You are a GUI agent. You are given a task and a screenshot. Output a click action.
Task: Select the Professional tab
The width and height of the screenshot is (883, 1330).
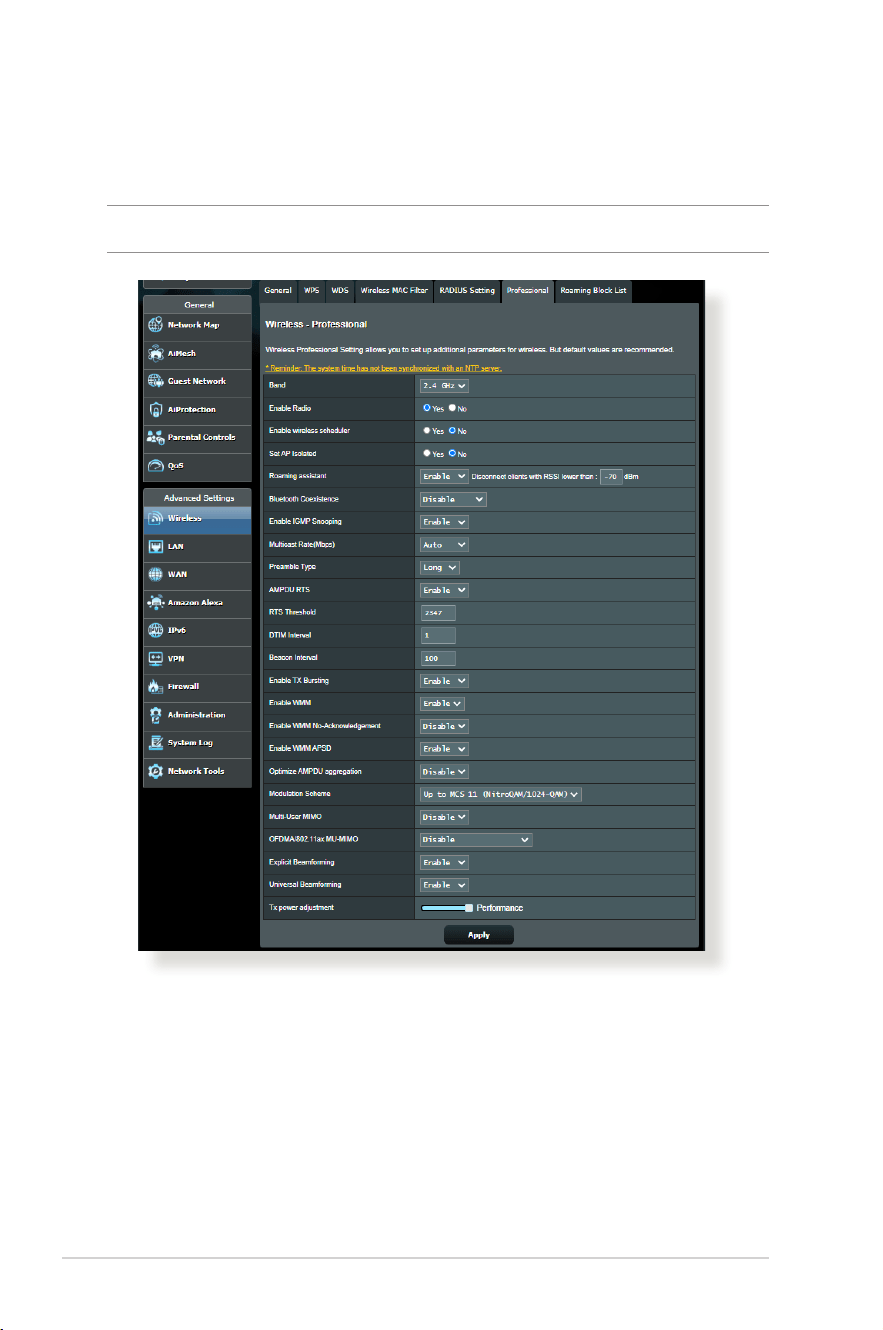coord(528,291)
